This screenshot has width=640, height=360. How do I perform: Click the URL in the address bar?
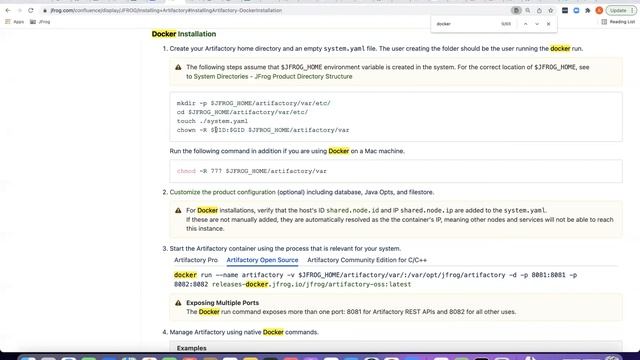(166, 10)
